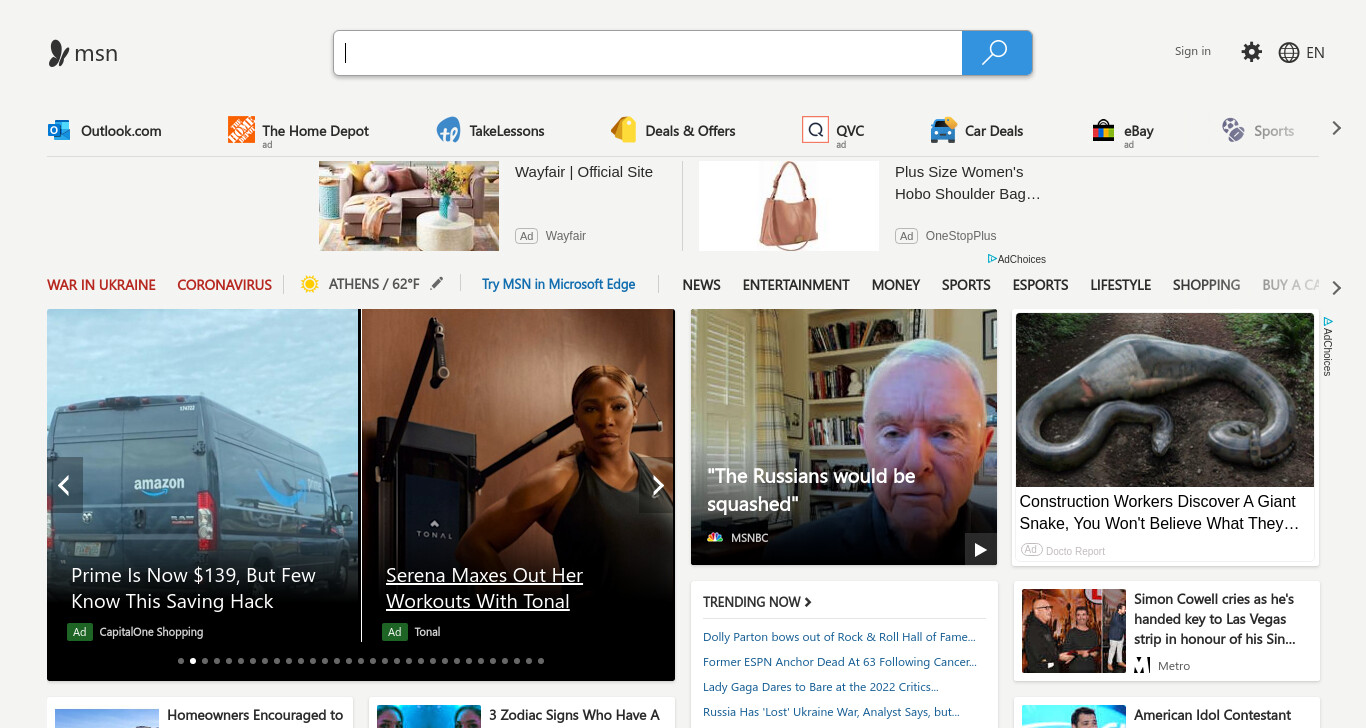
Task: Click the blue search magnifier button
Action: 996,53
